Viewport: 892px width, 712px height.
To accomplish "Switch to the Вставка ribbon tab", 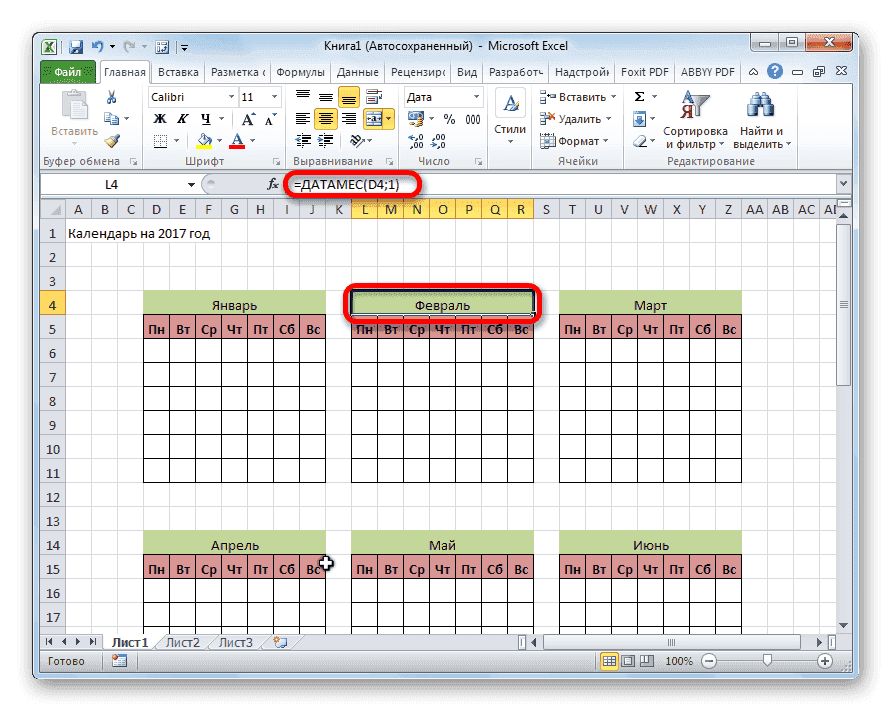I will coord(176,71).
